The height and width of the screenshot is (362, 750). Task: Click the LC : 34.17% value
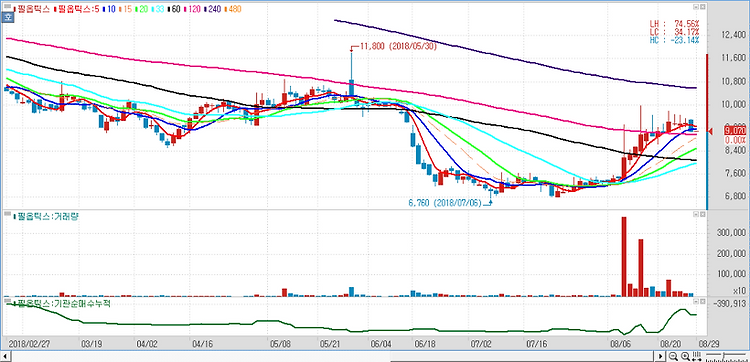click(674, 32)
